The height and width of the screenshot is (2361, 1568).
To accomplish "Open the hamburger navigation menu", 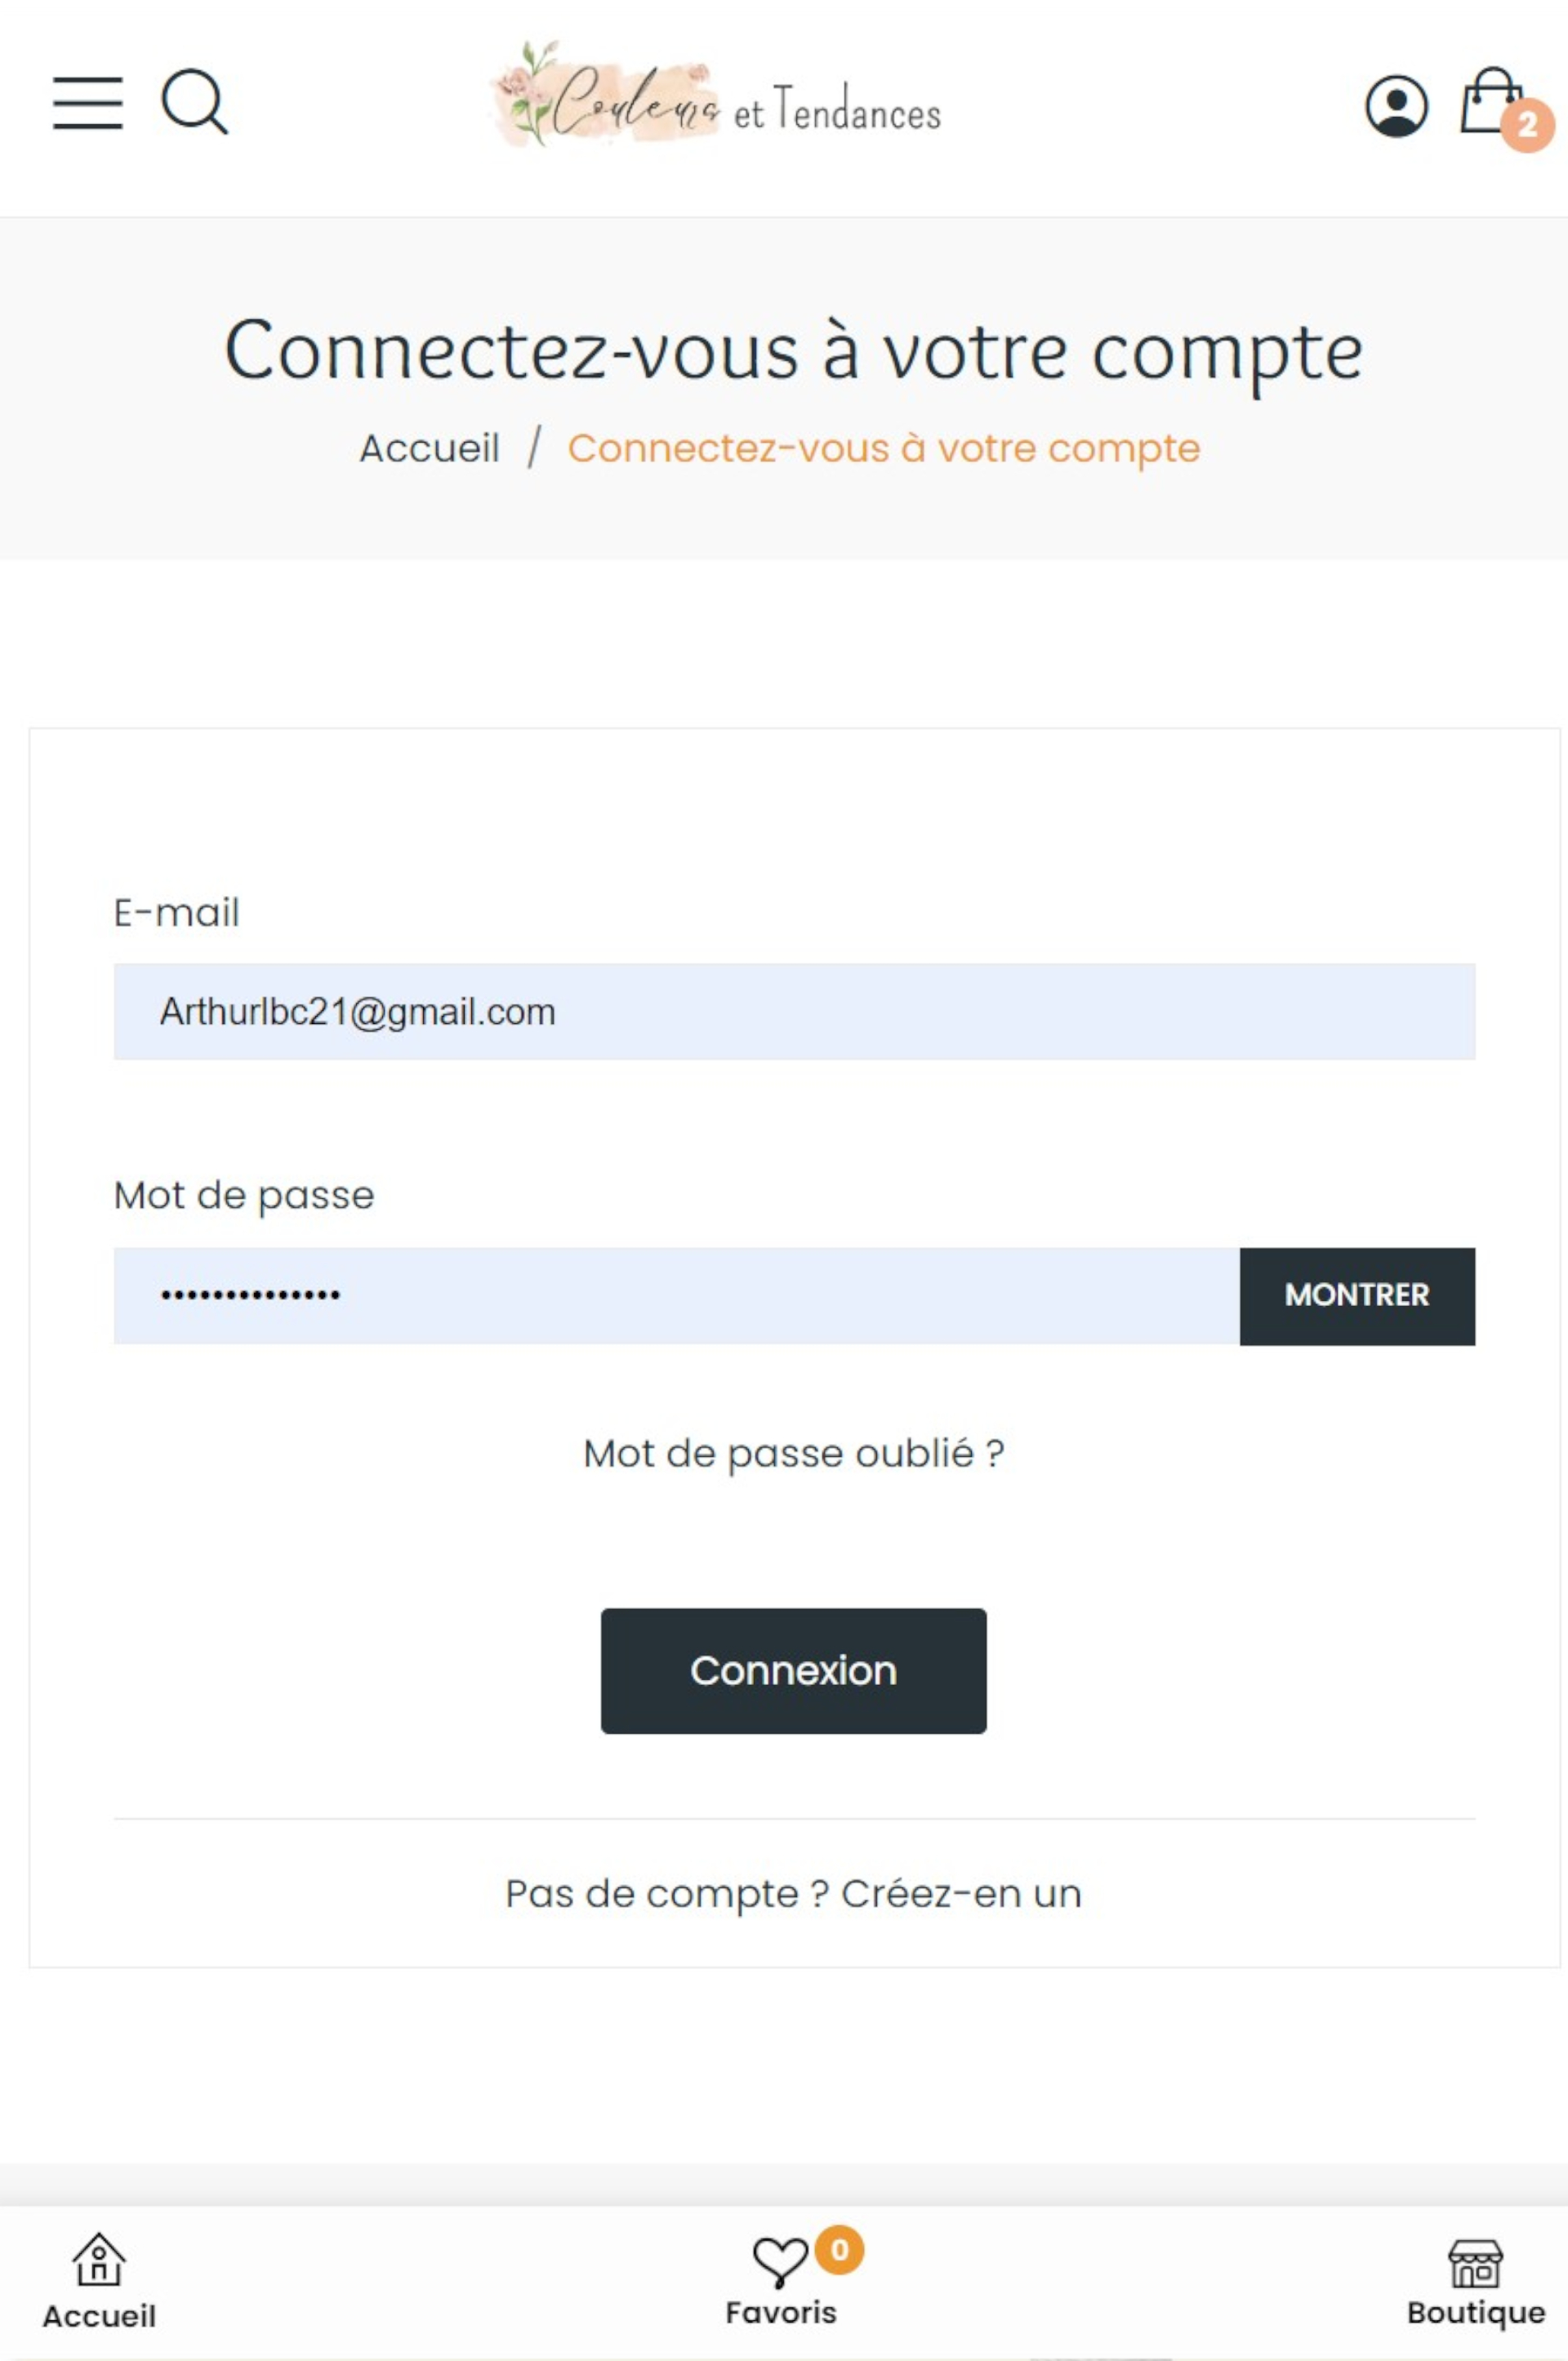I will (88, 103).
